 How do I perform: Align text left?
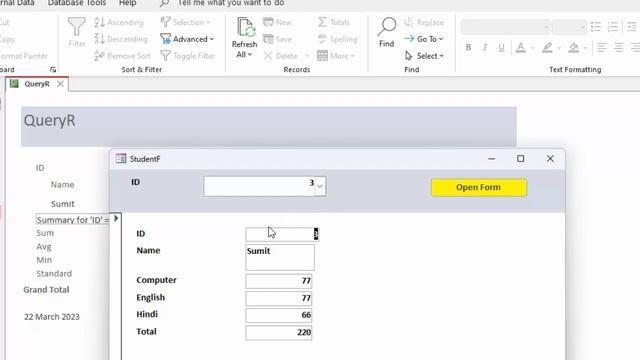(x=602, y=47)
